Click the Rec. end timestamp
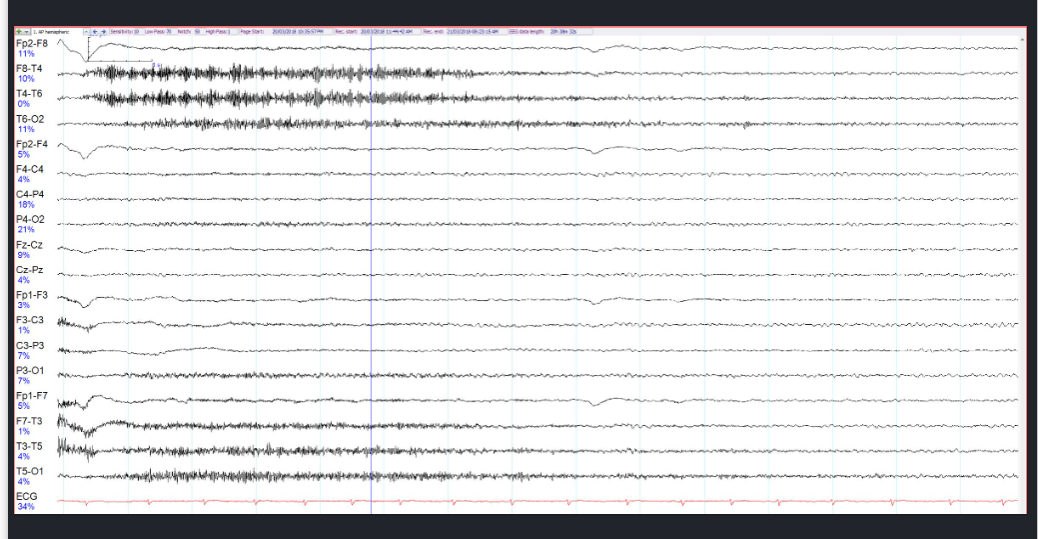 [x=473, y=31]
